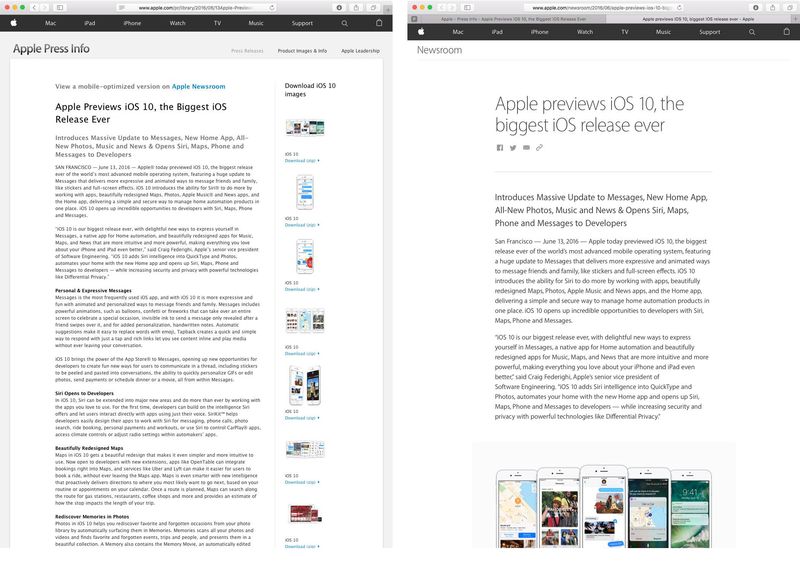Open search icon in left window nav bar
This screenshot has width=800, height=561.
point(345,23)
